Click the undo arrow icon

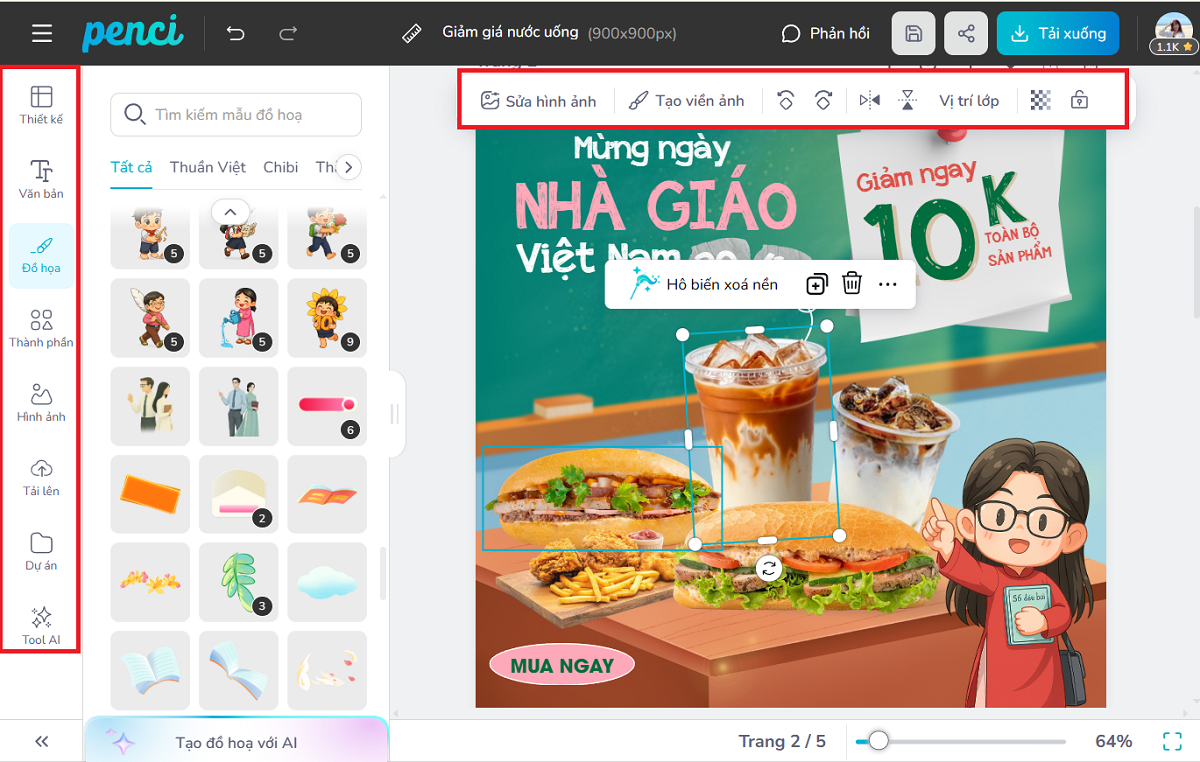[x=236, y=33]
